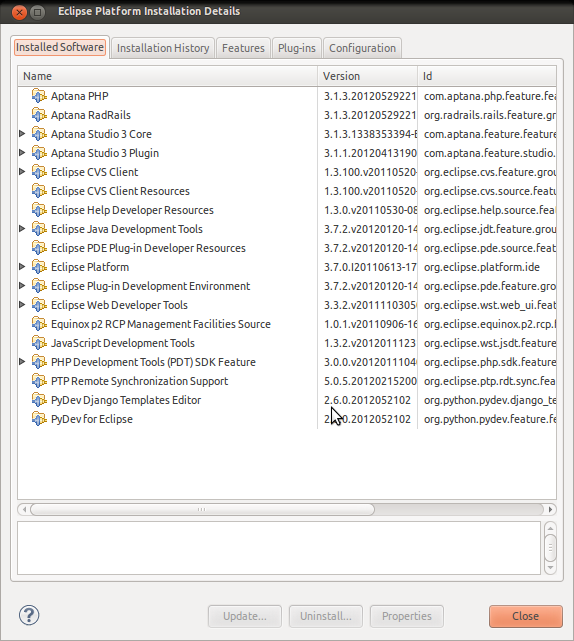Select the Aptana RadRails row

pos(287,115)
